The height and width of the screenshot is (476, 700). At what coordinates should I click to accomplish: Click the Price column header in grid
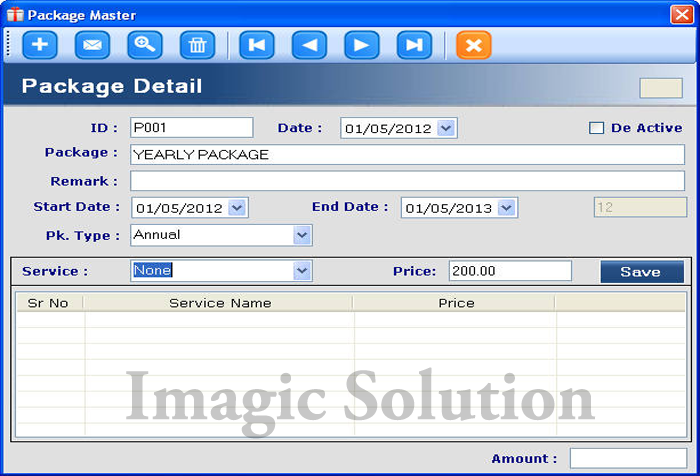[x=454, y=303]
